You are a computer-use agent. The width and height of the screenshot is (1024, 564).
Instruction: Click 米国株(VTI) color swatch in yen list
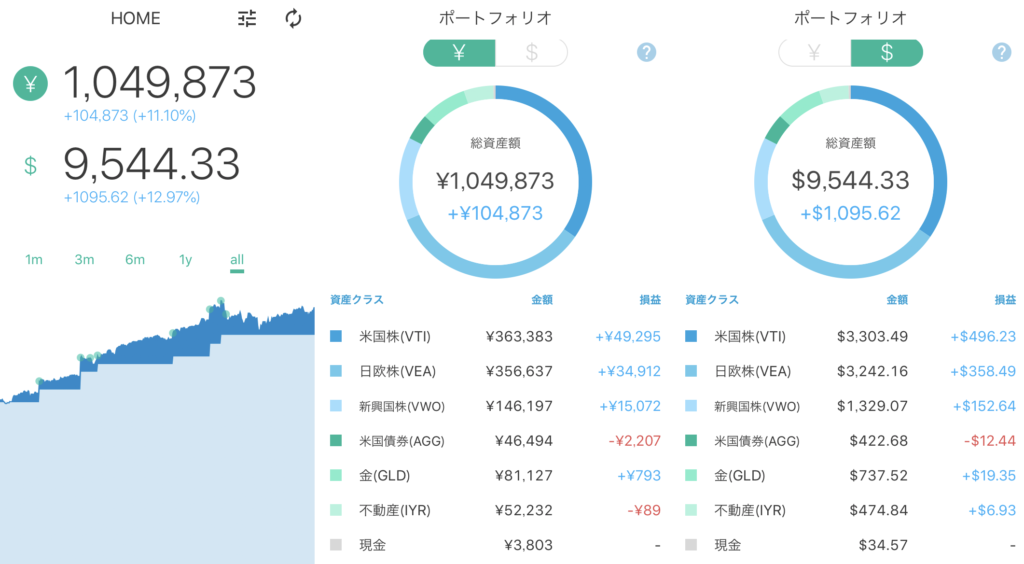(336, 336)
